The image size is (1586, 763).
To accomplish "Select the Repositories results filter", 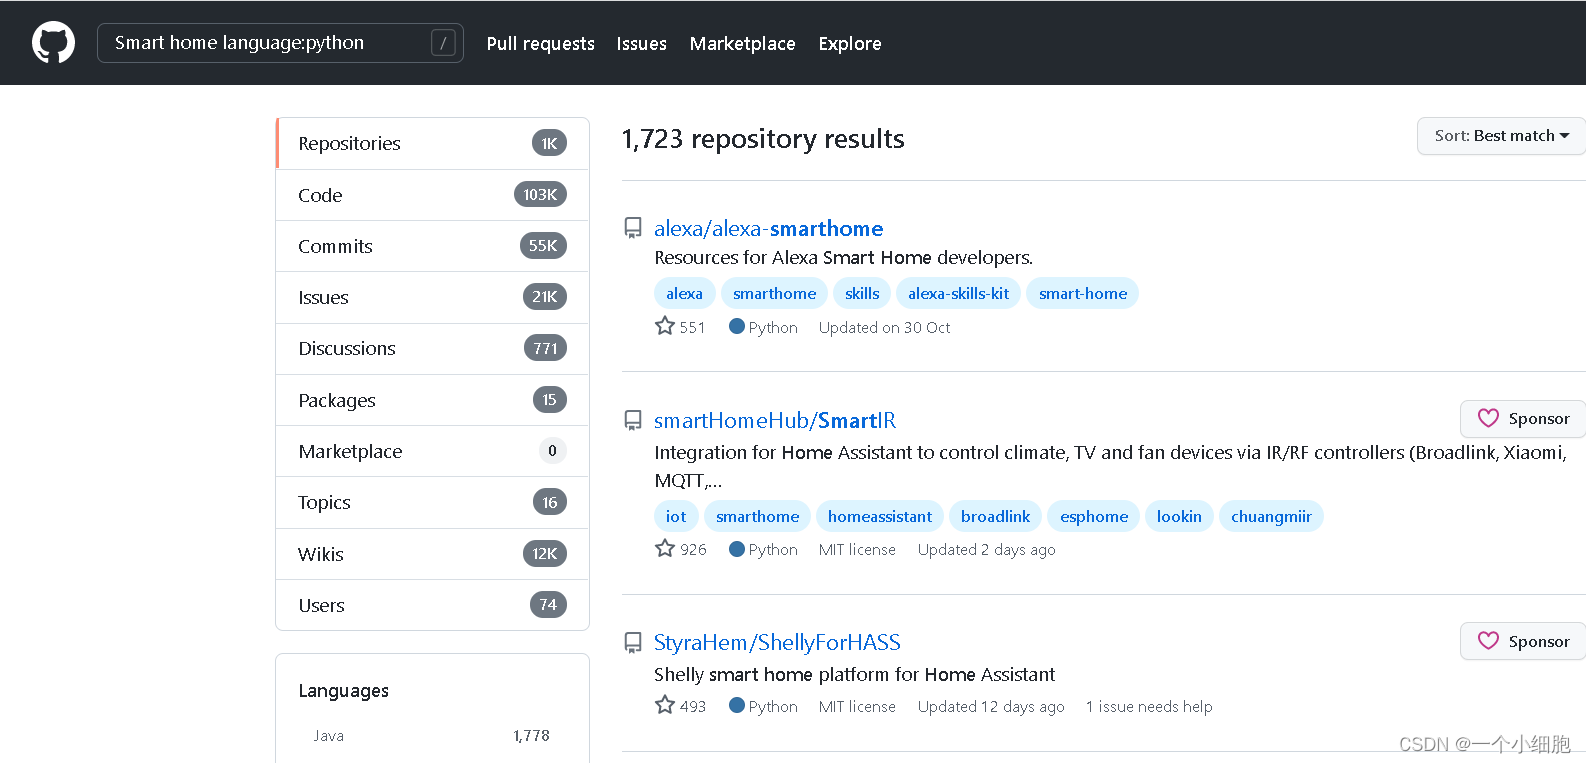I will [432, 144].
